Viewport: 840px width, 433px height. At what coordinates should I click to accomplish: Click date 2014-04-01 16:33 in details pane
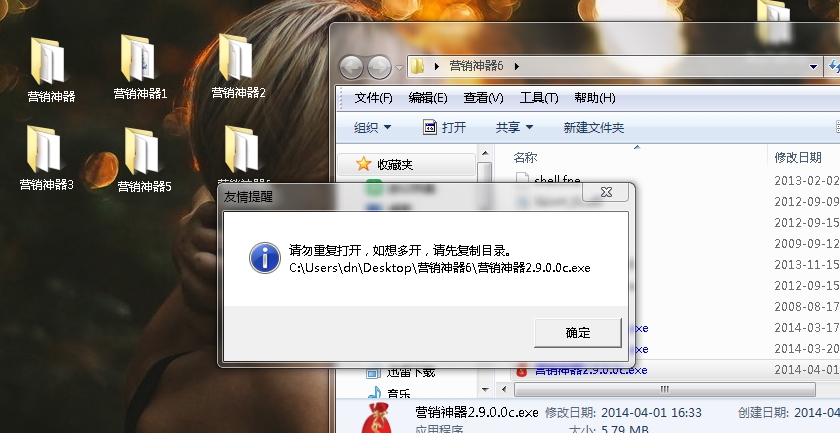(651, 413)
